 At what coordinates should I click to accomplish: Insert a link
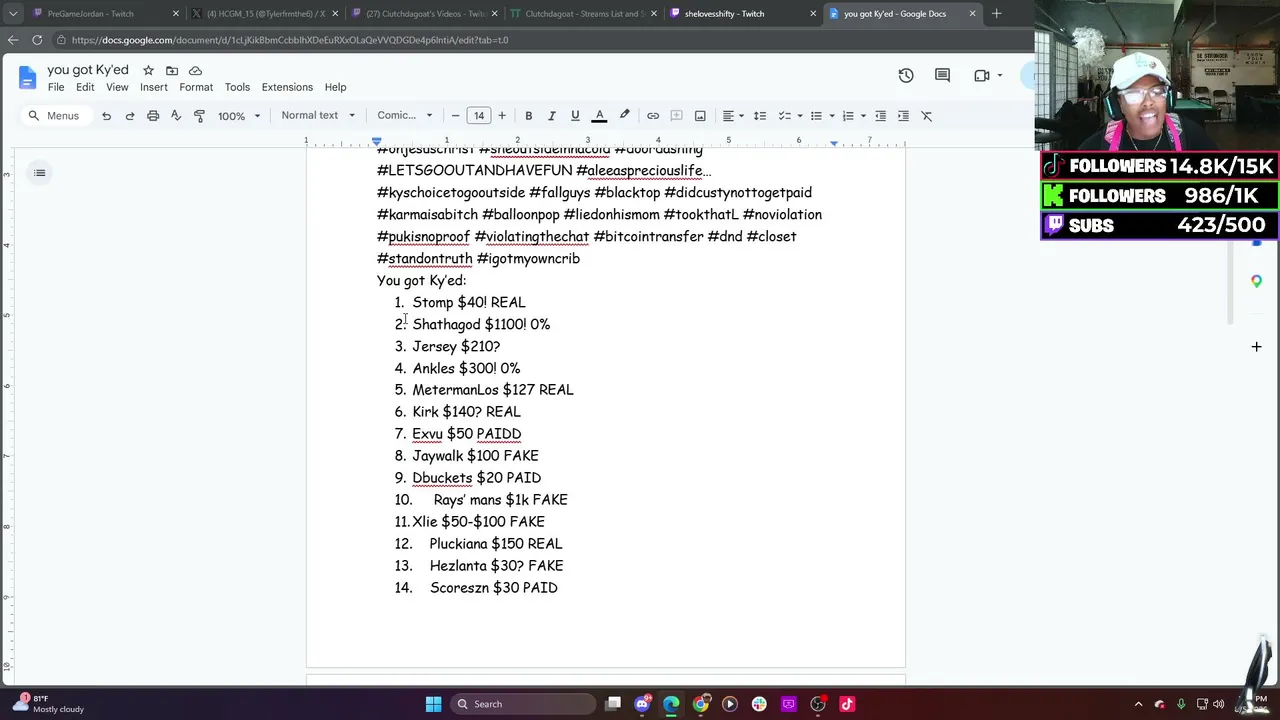(653, 116)
